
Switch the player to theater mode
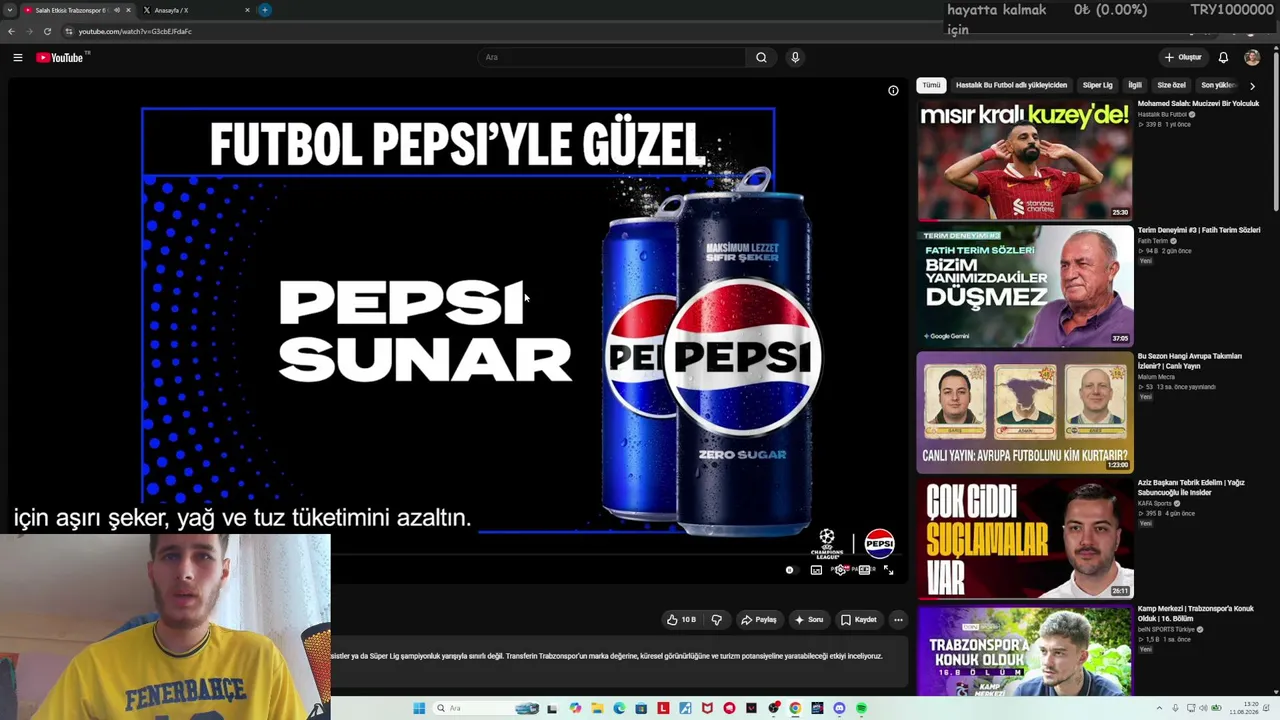(864, 570)
